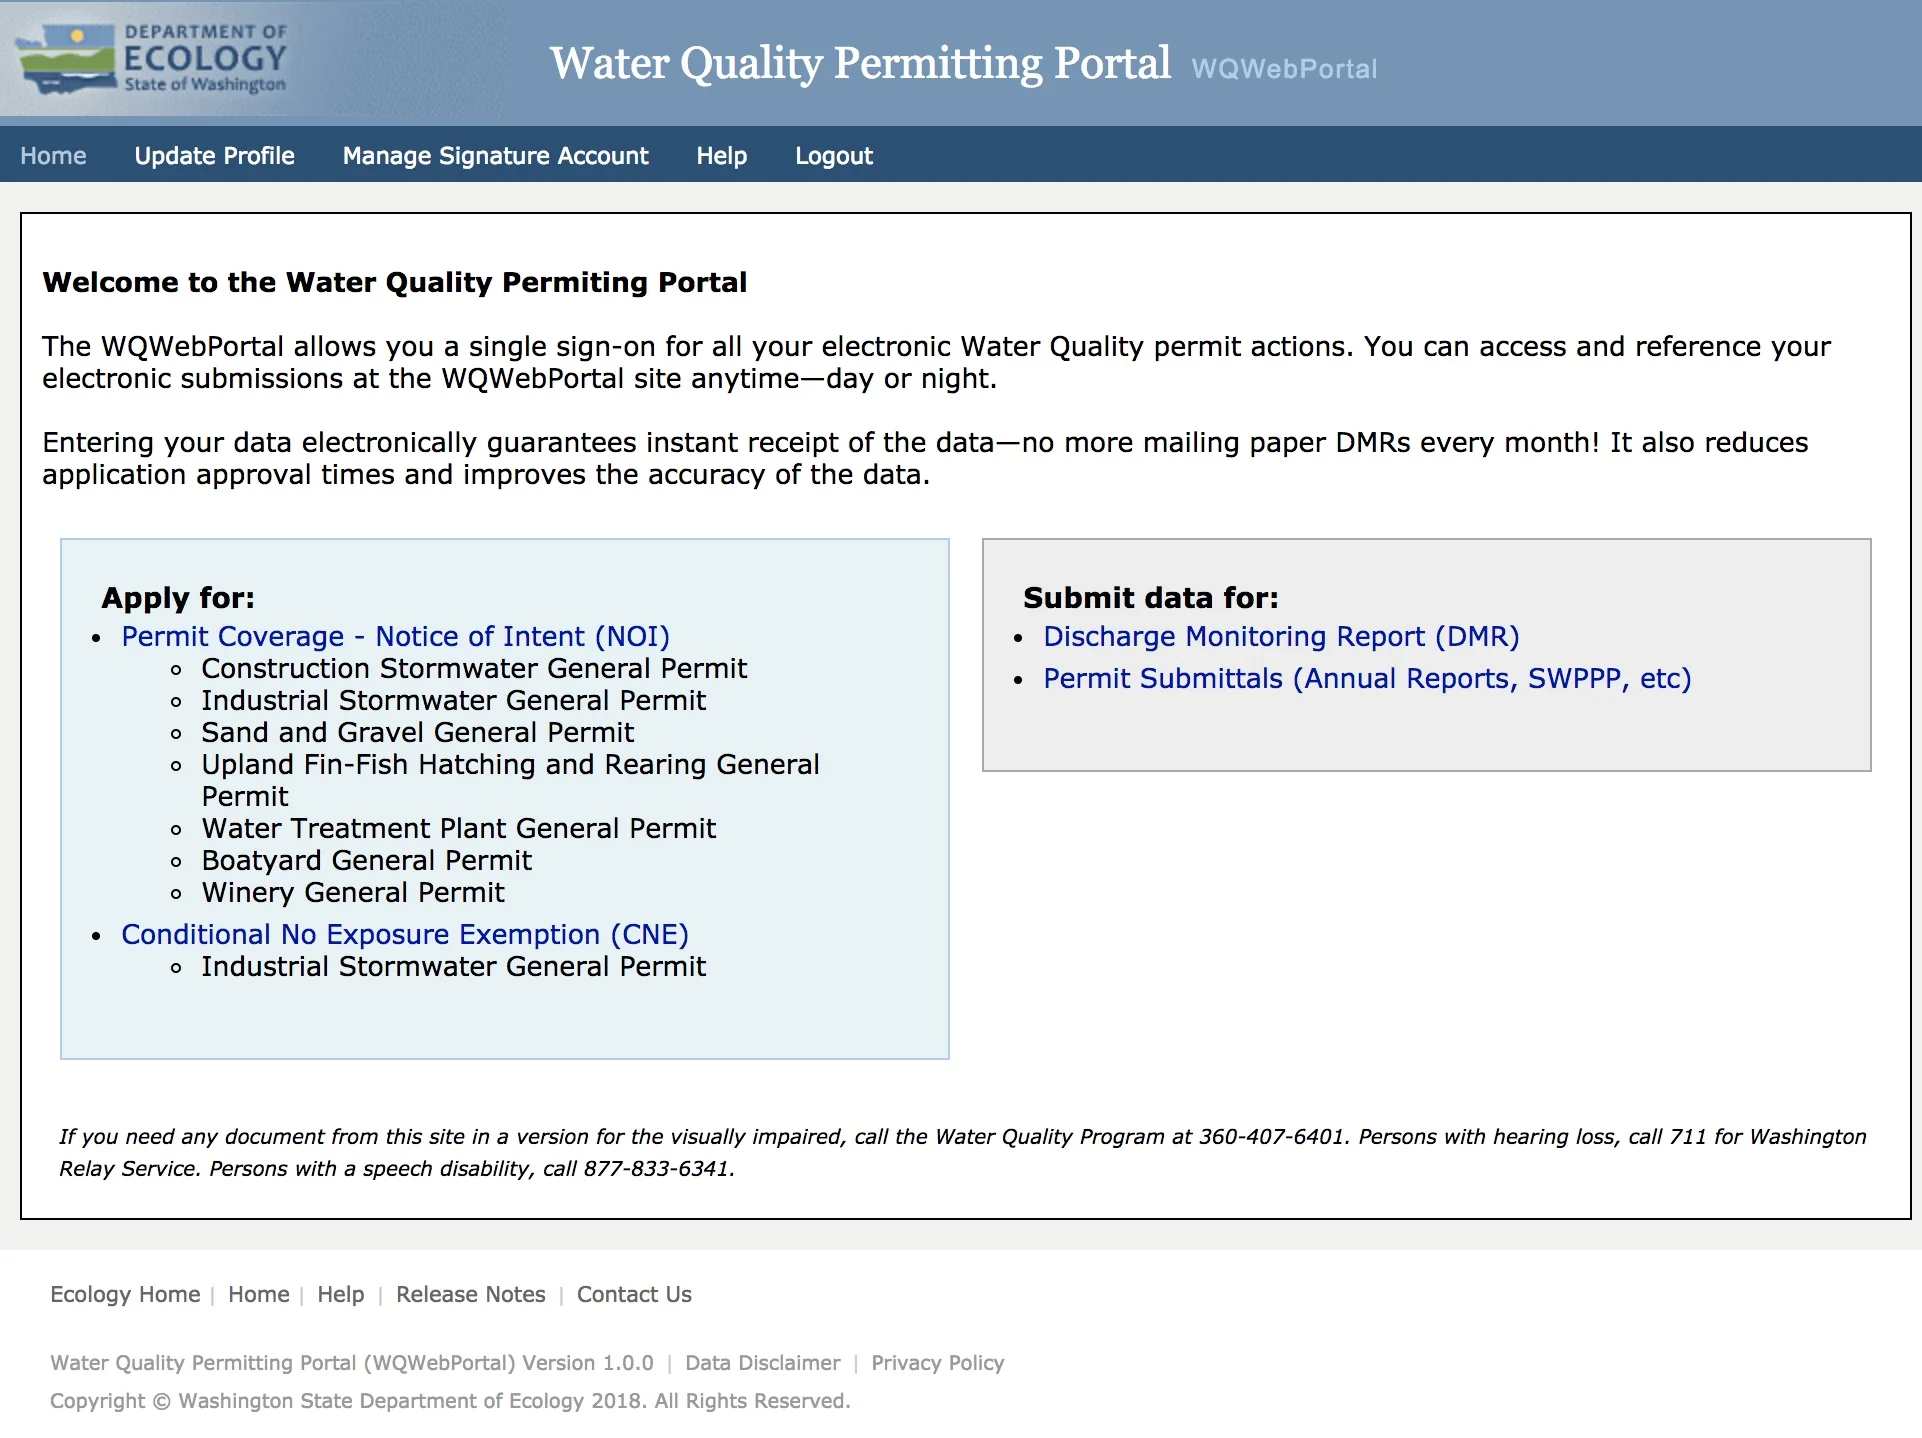
Task: Open Permit Submittals (Annual Reports, SWPPP, etc)
Action: pyautogui.click(x=1367, y=679)
